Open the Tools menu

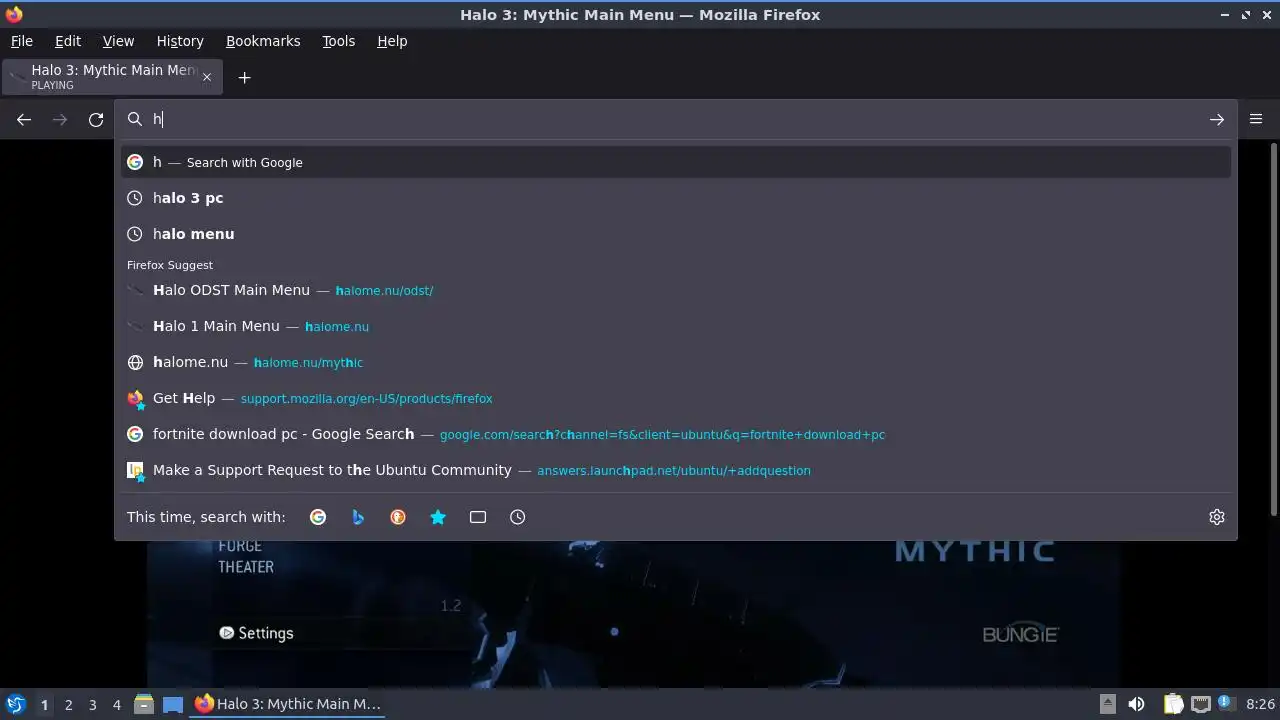(x=338, y=41)
